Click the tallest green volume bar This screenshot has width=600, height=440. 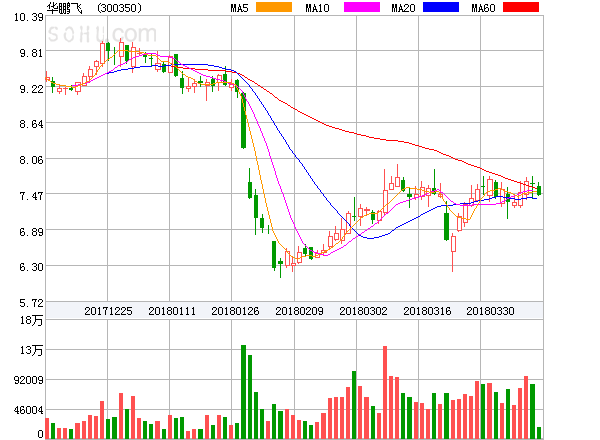coord(243,392)
